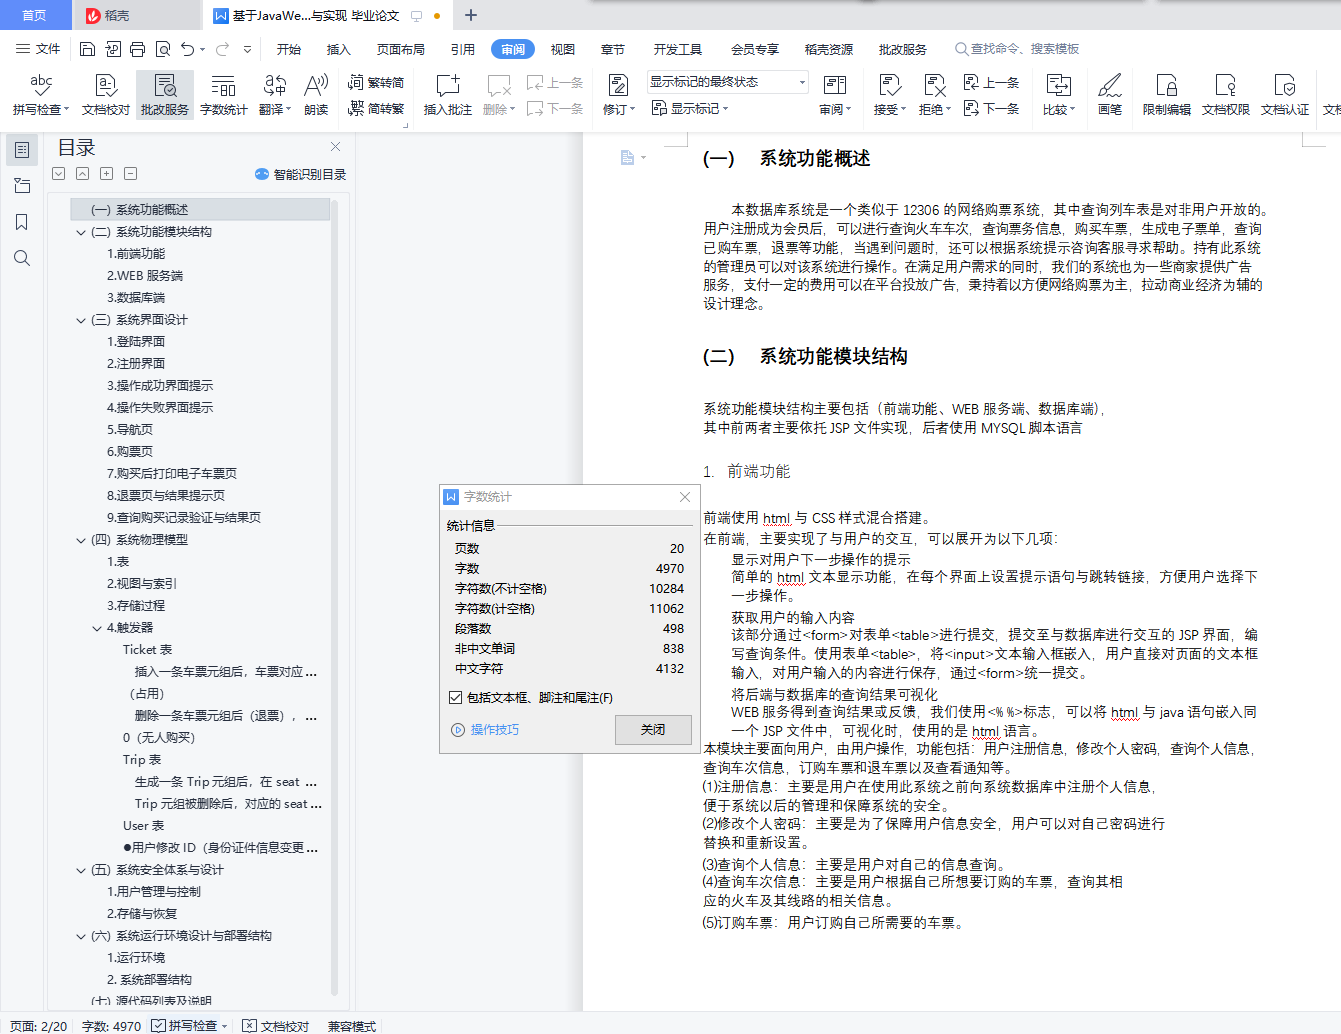Collapse the (六) 系统运行环境设计与部署结构 node
Screen dimensions: 1341x1034
click(81, 936)
